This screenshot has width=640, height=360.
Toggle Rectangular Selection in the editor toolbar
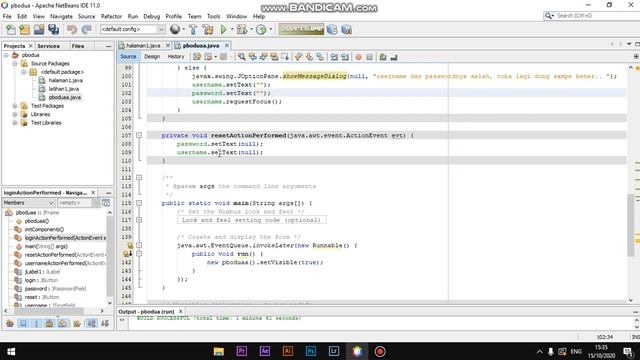285,57
